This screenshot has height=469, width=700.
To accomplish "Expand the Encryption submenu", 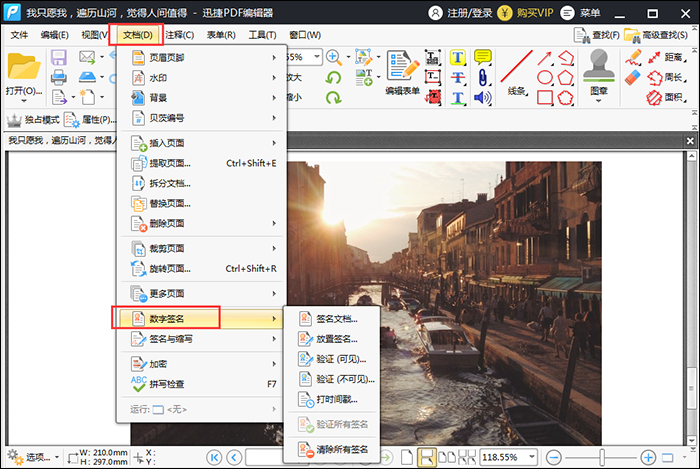I will tap(202, 364).
